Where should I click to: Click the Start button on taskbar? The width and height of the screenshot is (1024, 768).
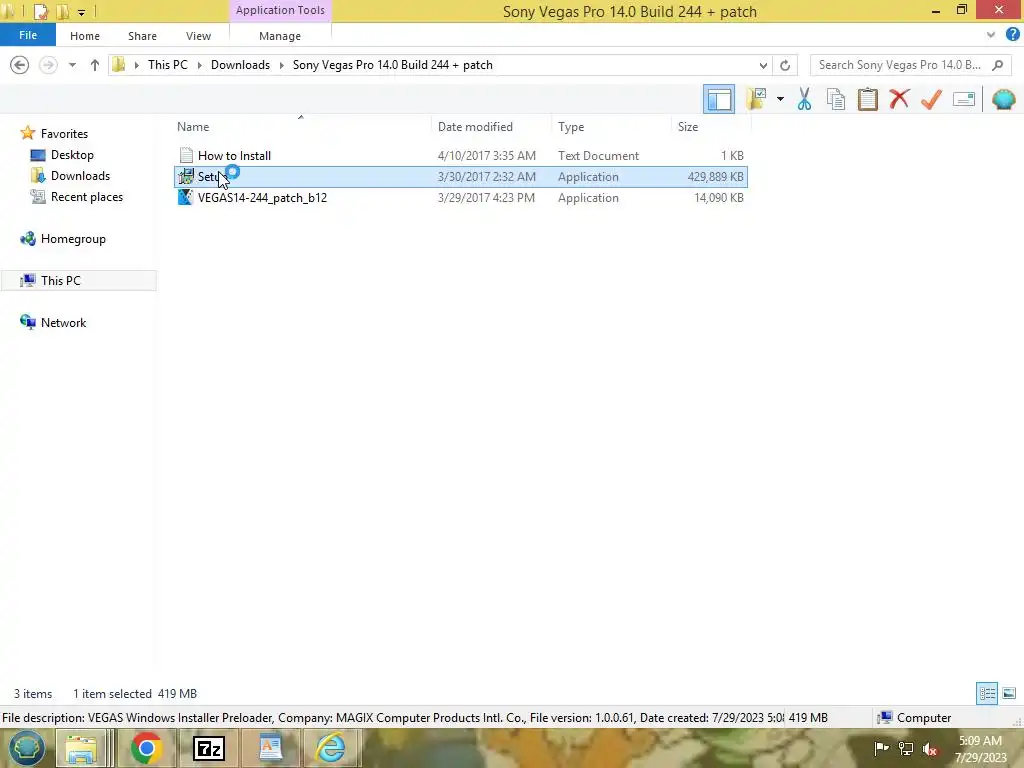click(x=26, y=748)
